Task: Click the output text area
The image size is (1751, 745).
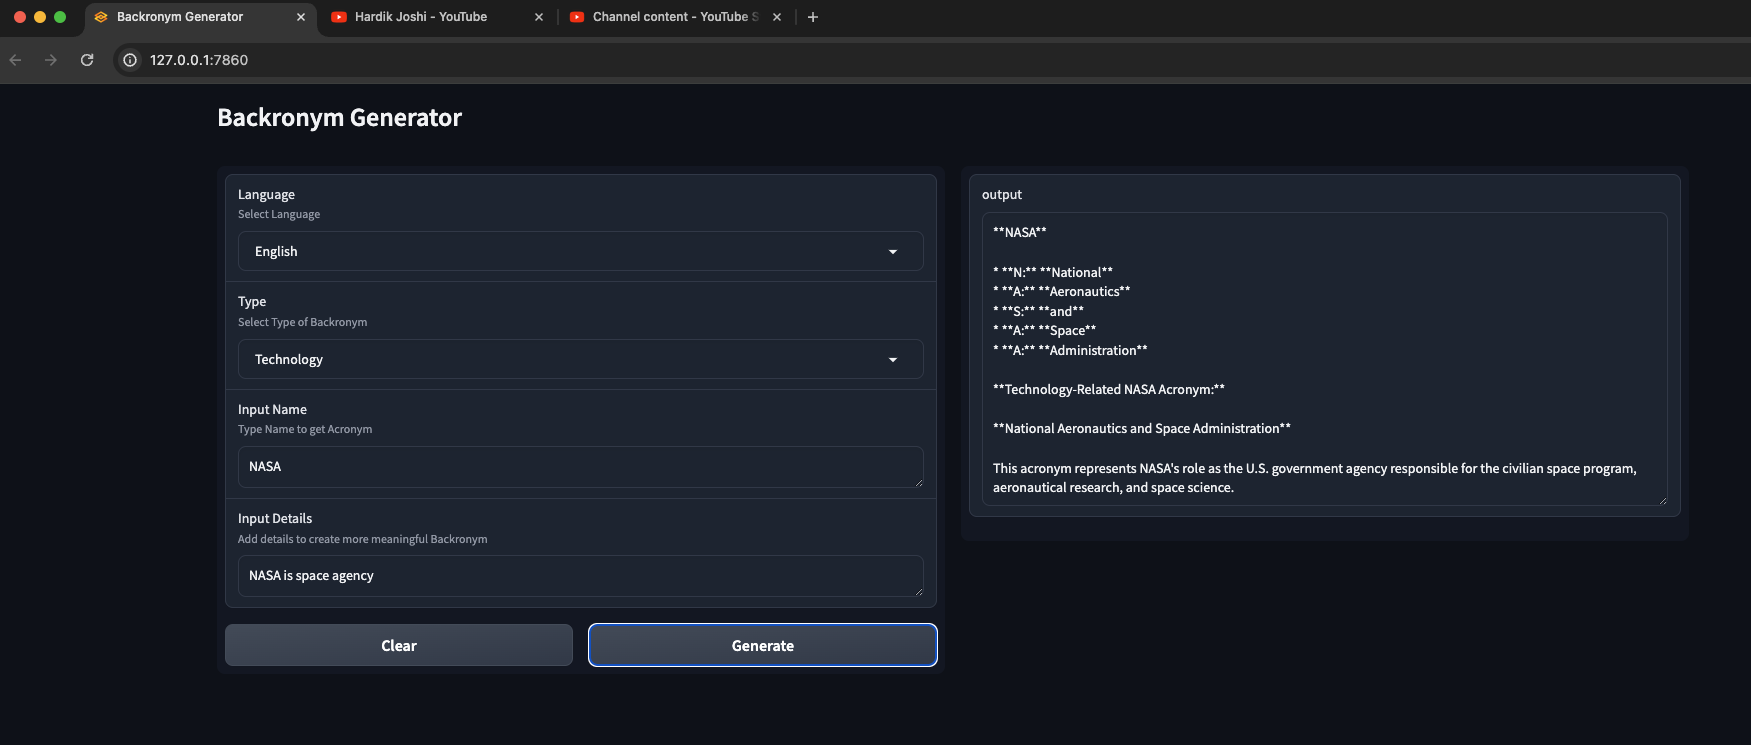Action: [x=1324, y=359]
